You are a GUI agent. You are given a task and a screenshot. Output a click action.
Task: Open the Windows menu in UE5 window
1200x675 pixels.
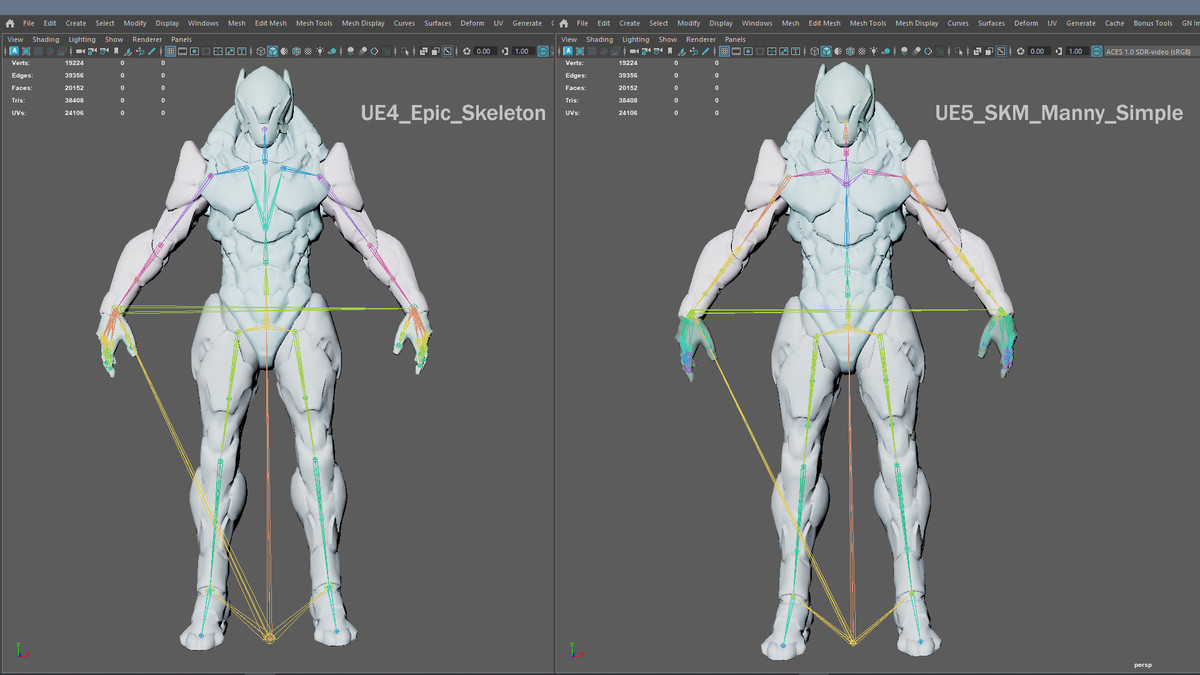pyautogui.click(x=757, y=23)
